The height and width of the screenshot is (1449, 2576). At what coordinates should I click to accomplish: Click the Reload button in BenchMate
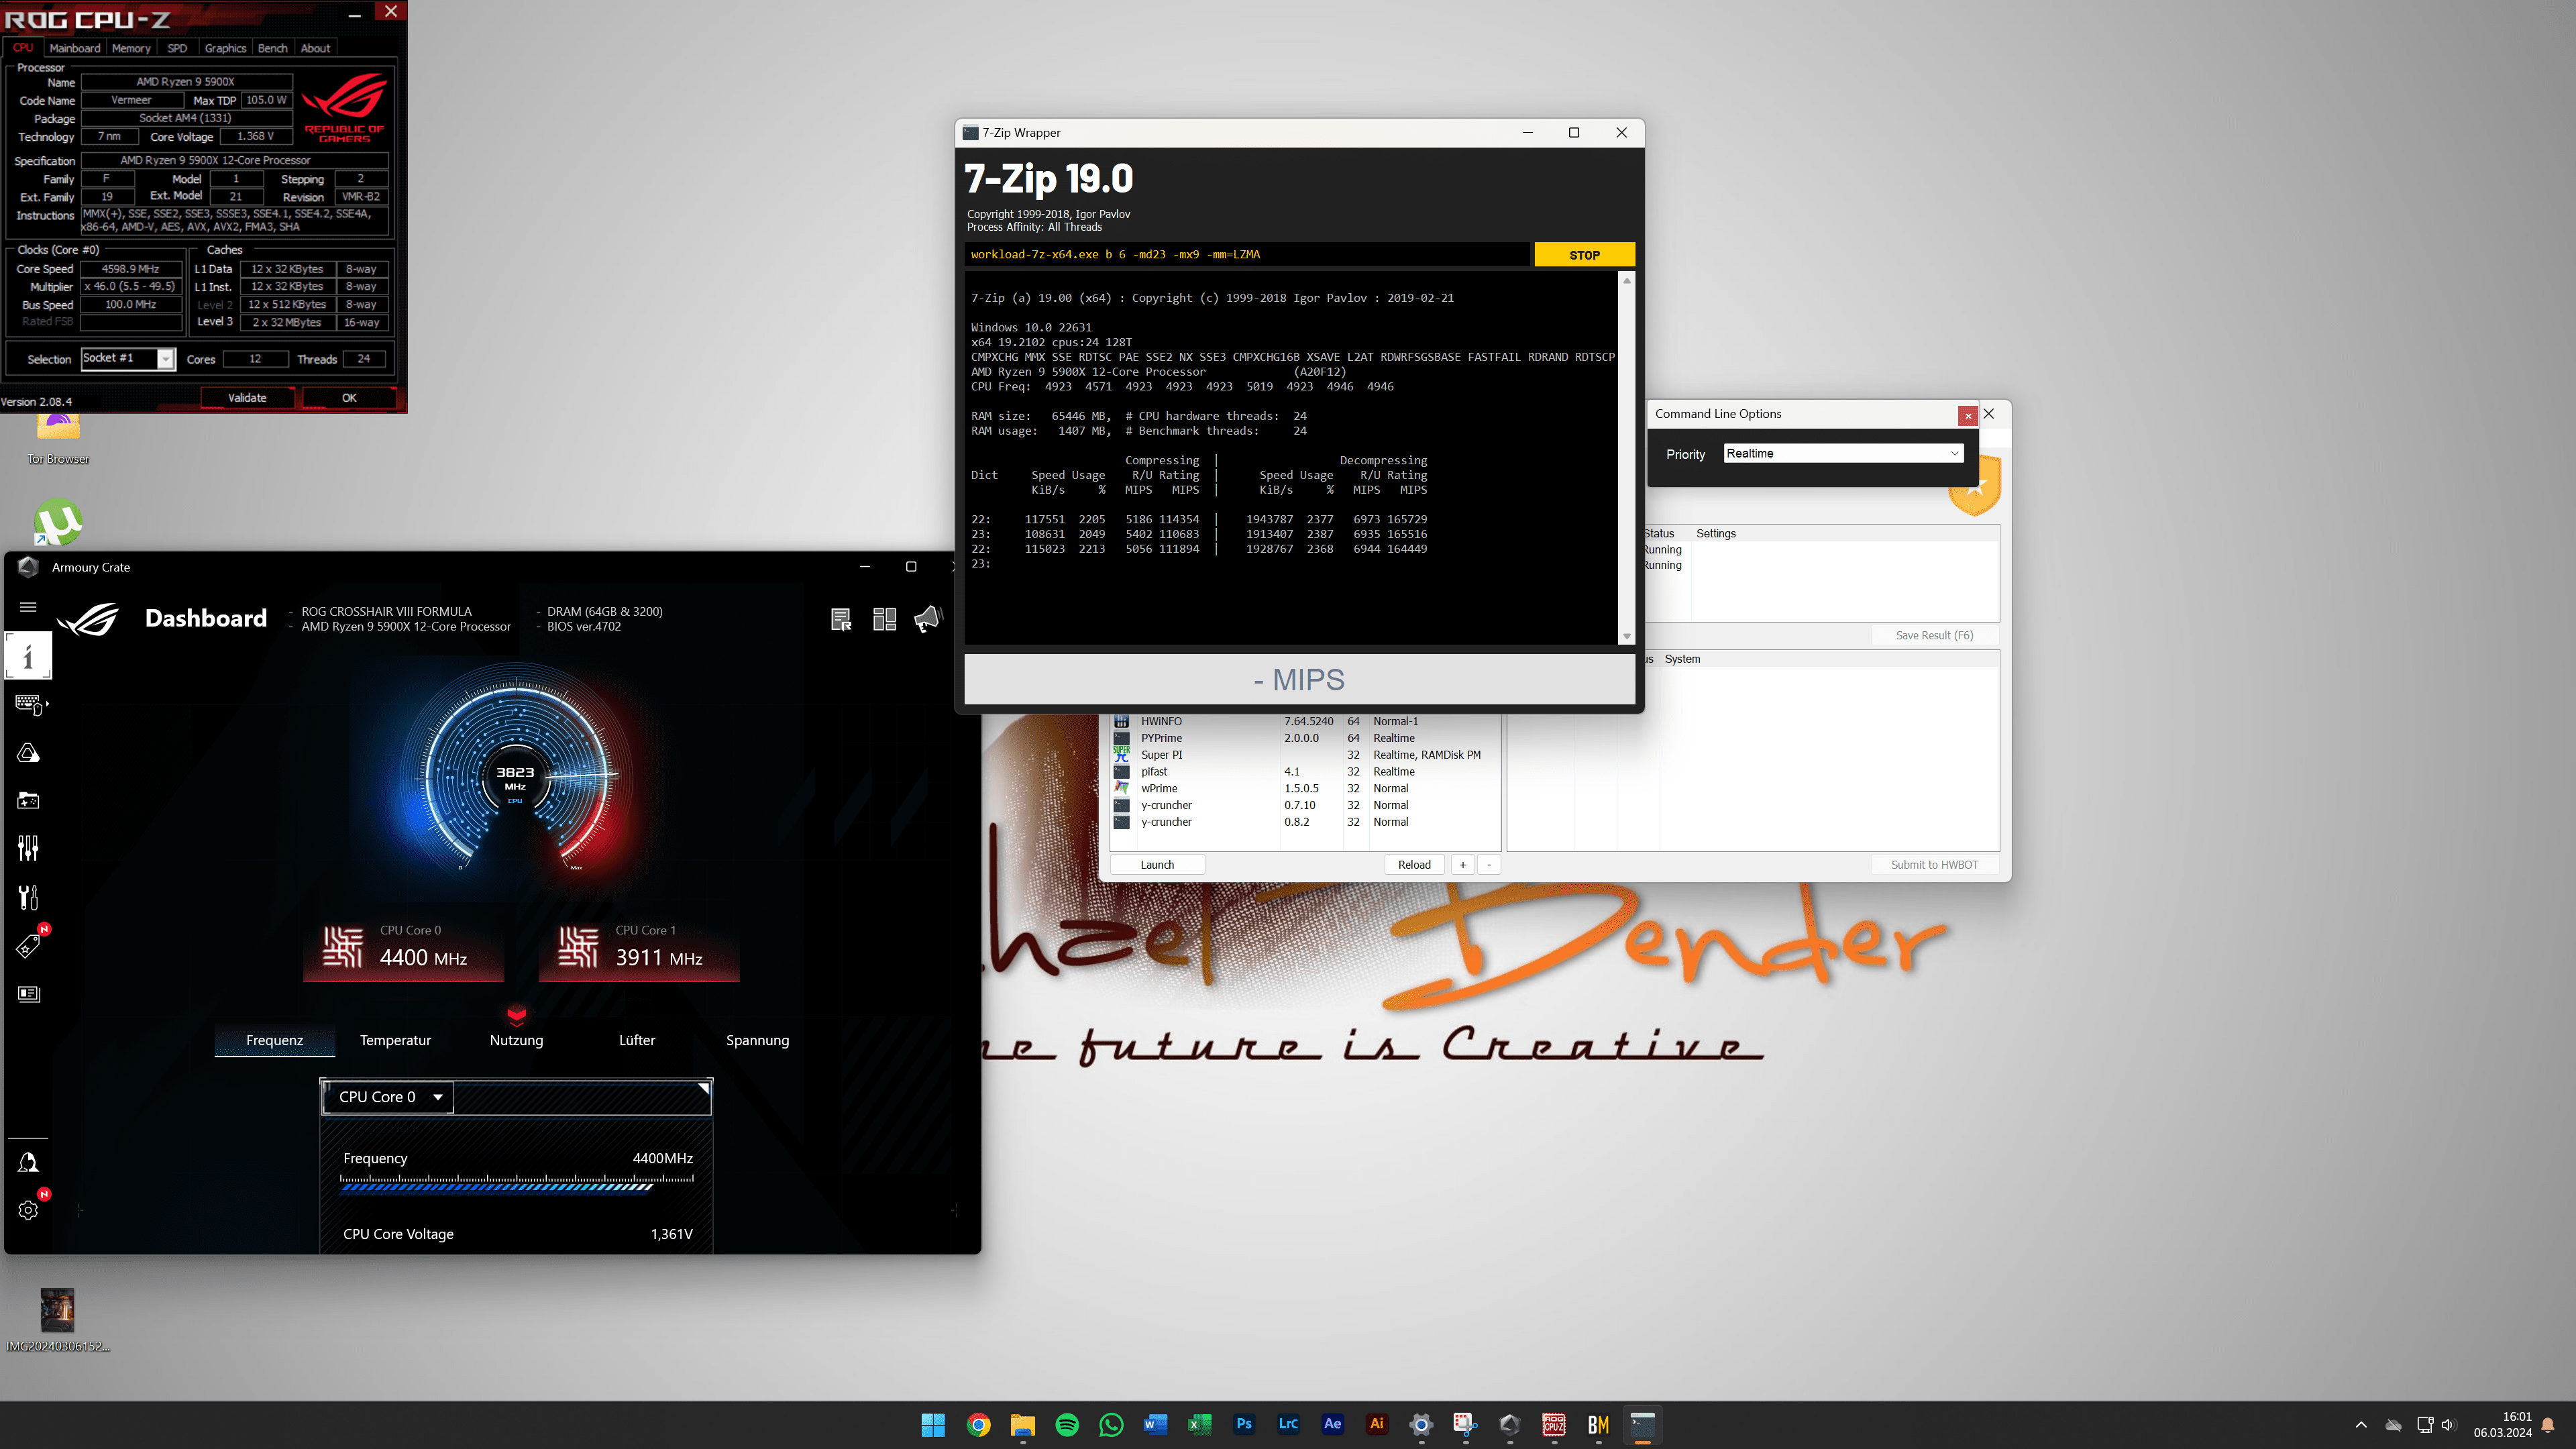point(1414,865)
